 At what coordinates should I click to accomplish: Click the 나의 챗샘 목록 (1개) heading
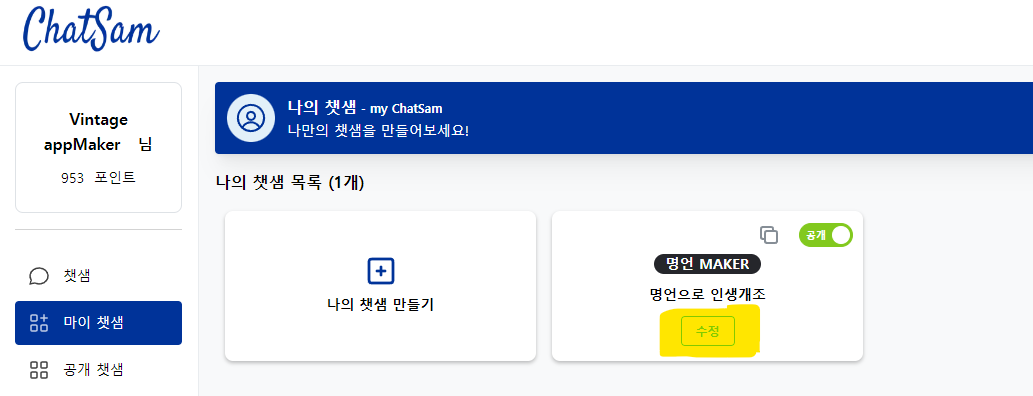(x=290, y=183)
